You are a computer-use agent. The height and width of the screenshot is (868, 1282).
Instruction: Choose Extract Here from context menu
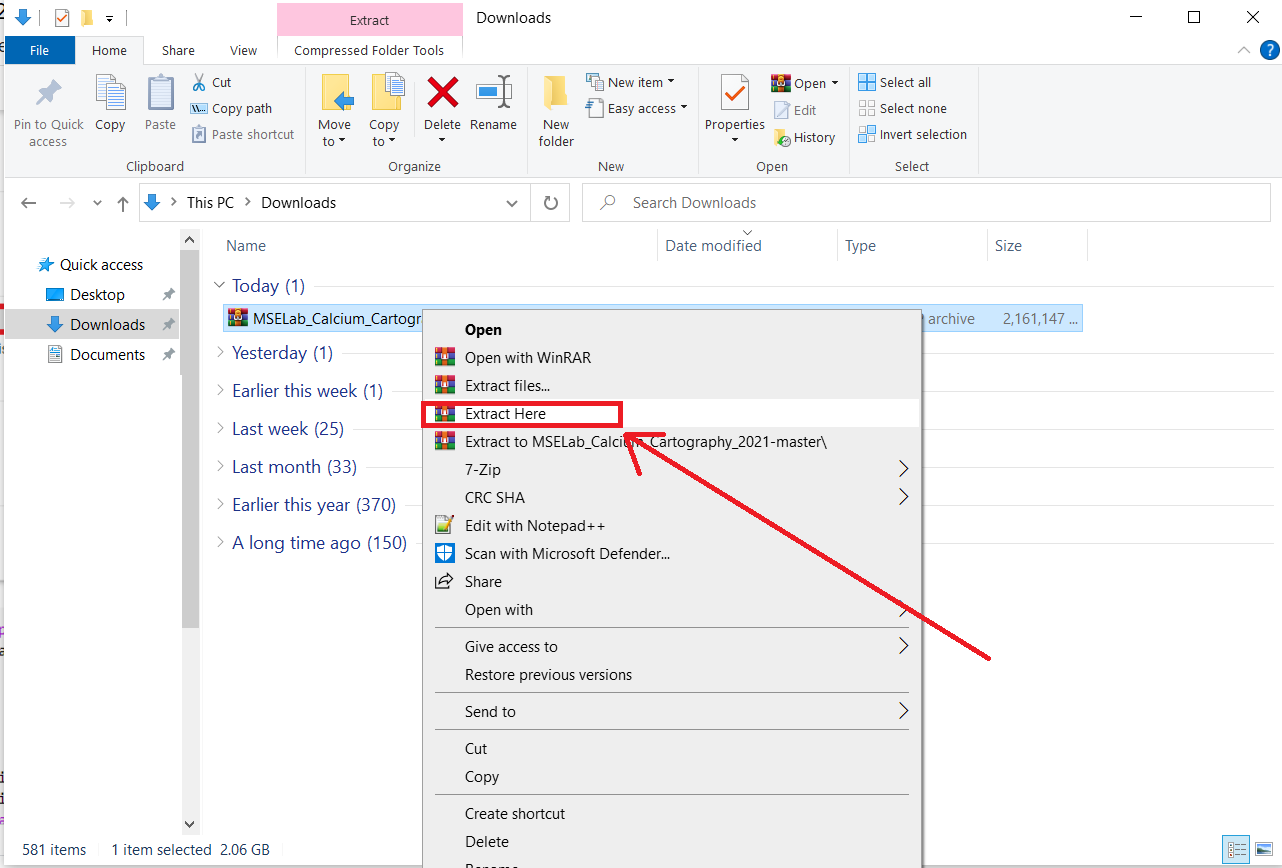[505, 414]
